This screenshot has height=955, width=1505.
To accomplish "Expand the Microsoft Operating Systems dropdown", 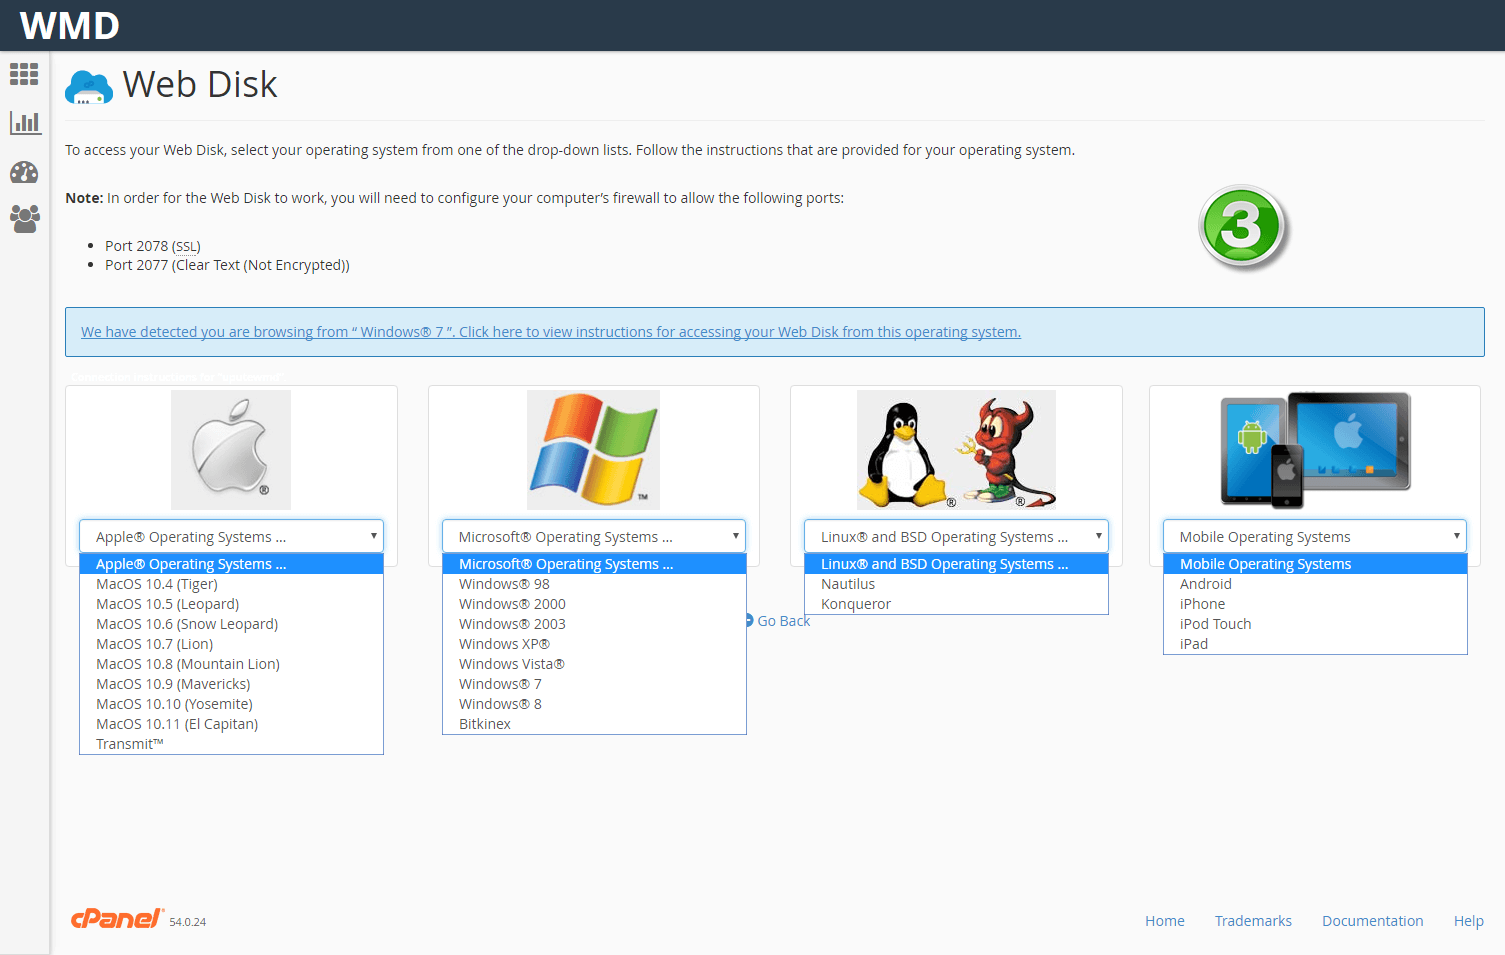I will (x=594, y=536).
